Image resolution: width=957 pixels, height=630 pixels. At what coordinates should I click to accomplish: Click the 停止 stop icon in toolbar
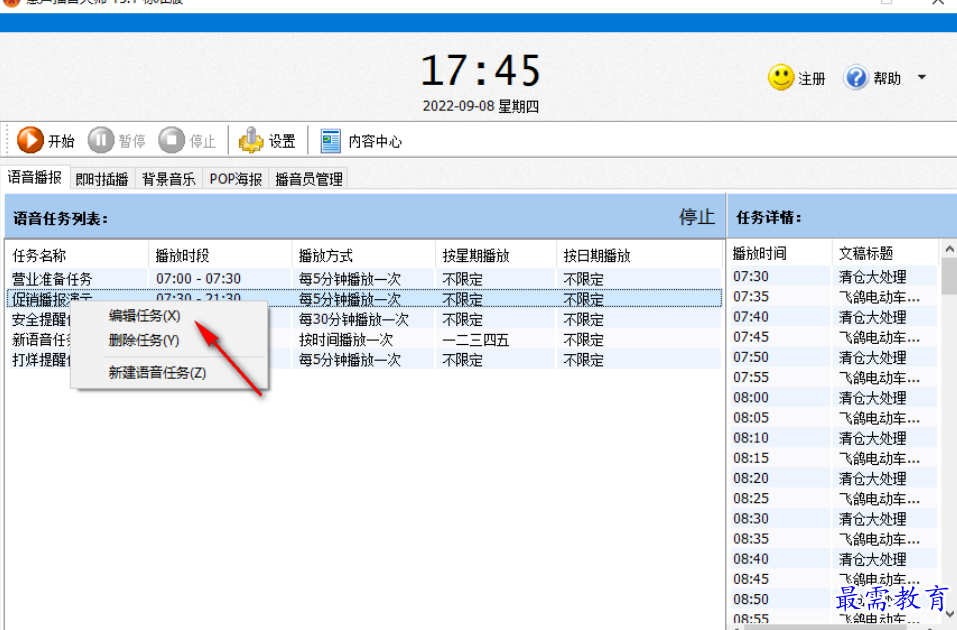(x=172, y=140)
